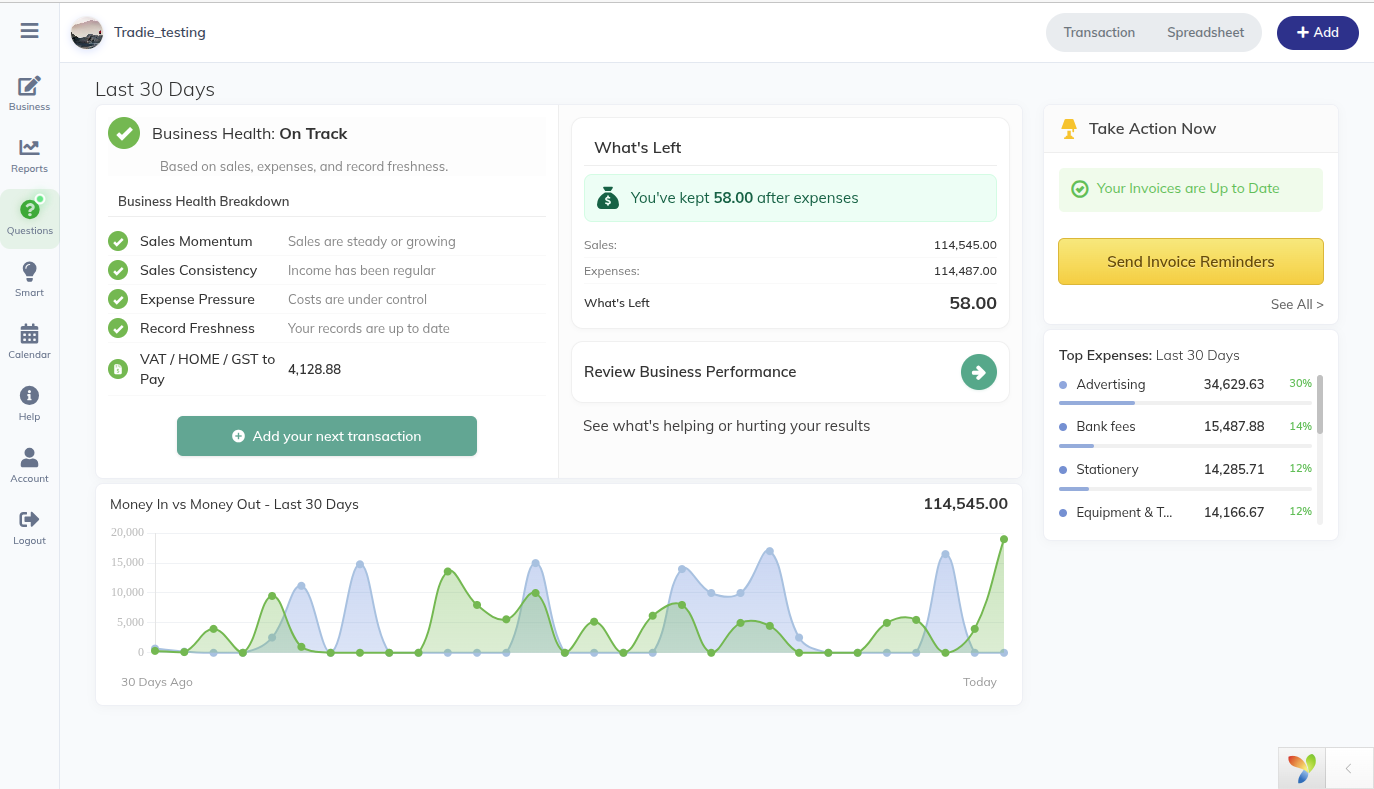Click the Send Invoice Reminders button
Screen dimensions: 1374x789
pos(1191,261)
